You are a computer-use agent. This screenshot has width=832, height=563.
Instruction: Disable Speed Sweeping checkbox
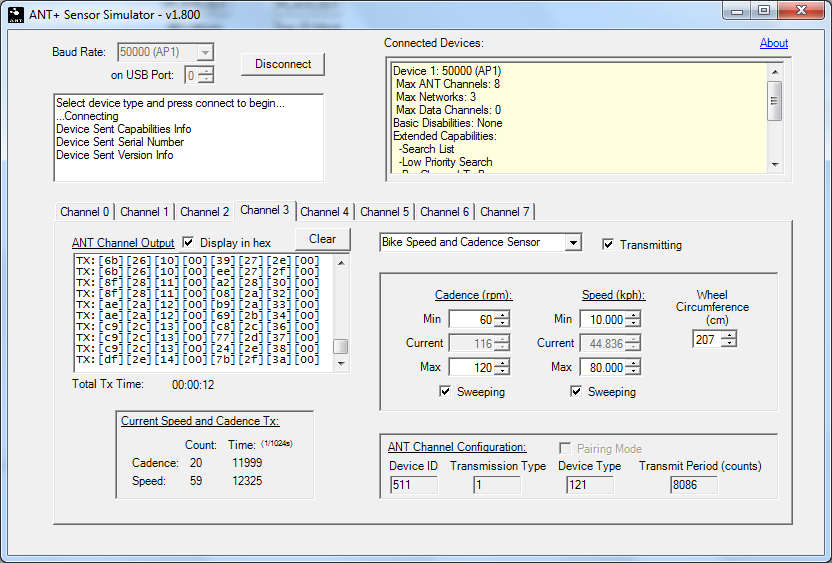click(x=576, y=392)
